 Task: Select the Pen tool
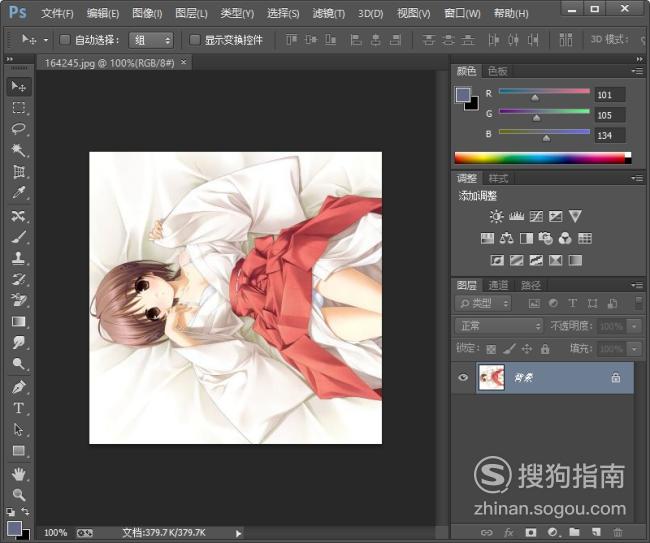tap(19, 387)
